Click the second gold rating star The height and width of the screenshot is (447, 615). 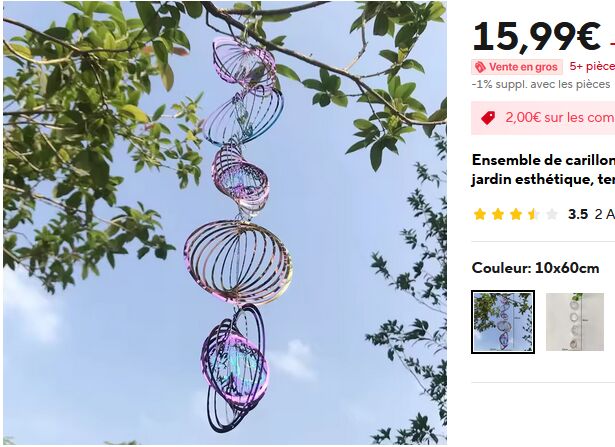click(498, 214)
